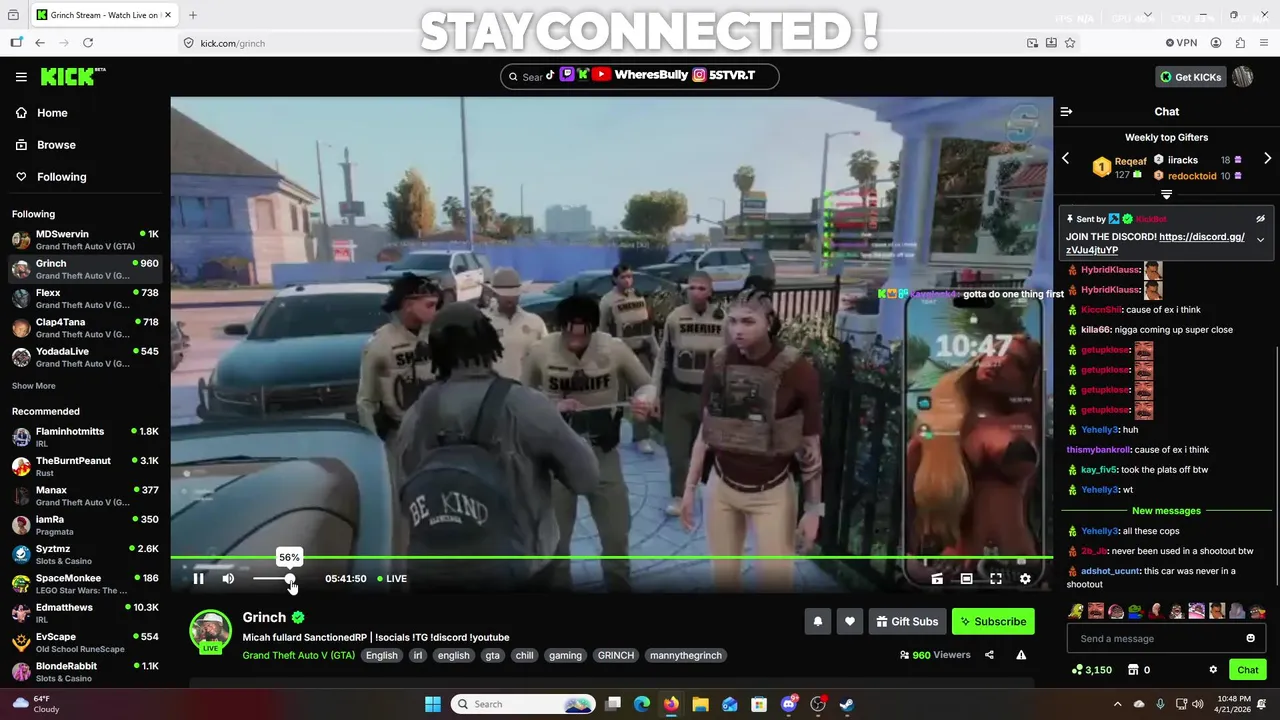Show next weekly top gifter
This screenshot has width=1280, height=720.
pos(1267,158)
